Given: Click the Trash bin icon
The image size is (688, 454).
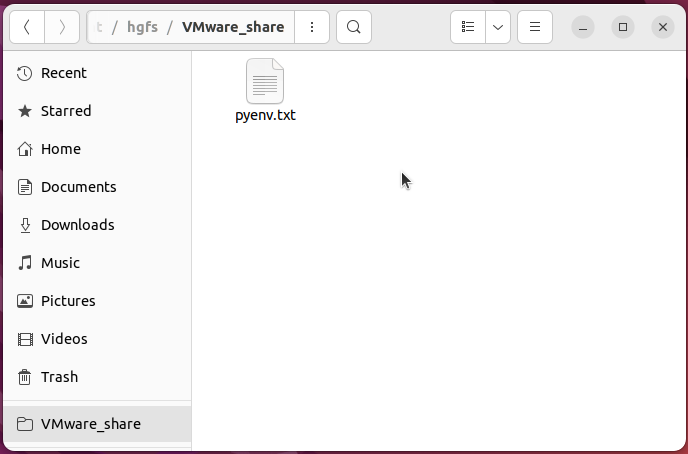Looking at the screenshot, I should coord(25,377).
